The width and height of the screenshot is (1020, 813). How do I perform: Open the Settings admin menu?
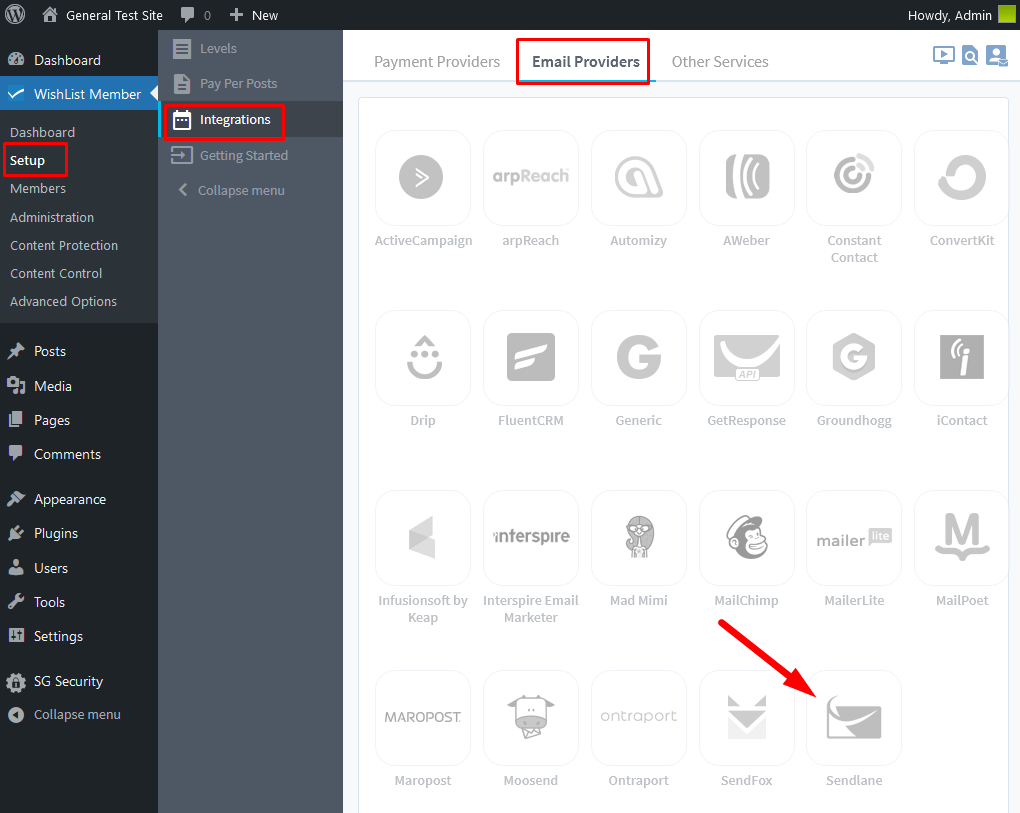(79, 636)
